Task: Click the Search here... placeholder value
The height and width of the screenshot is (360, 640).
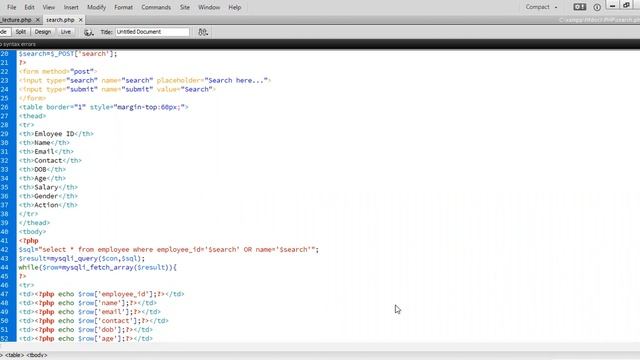Action: (236, 80)
